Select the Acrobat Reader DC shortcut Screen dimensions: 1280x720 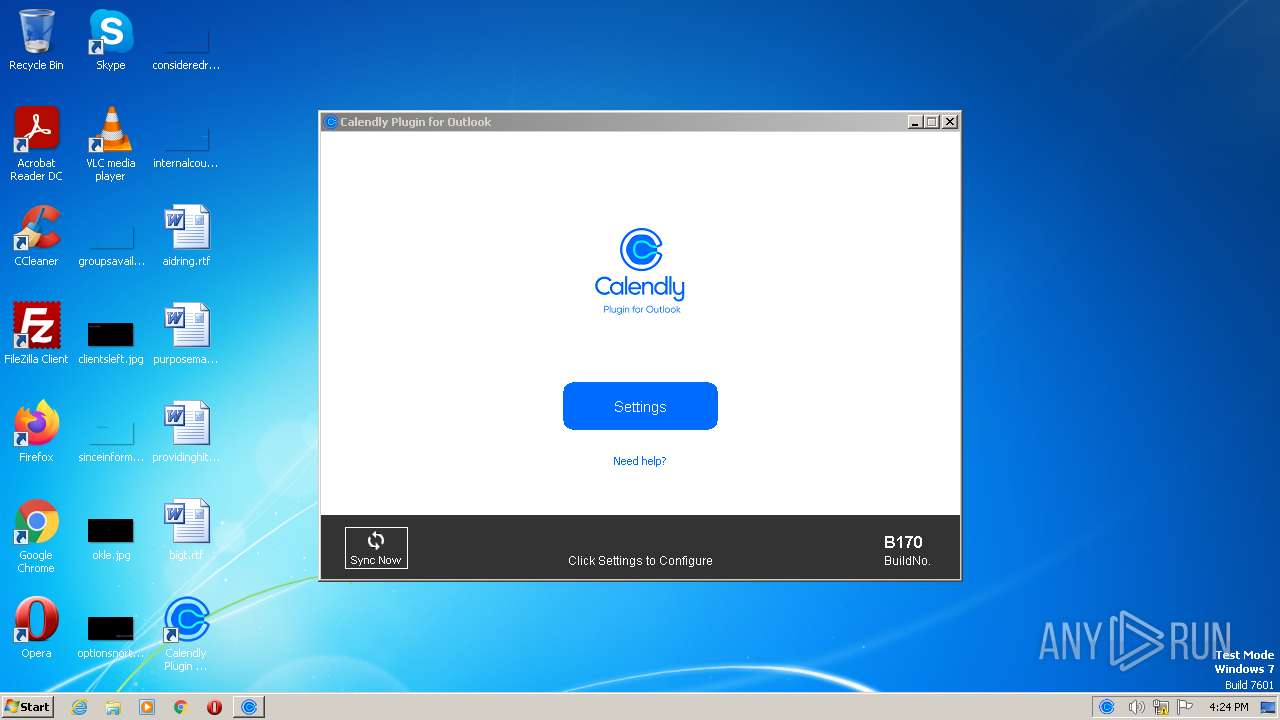pyautogui.click(x=36, y=144)
